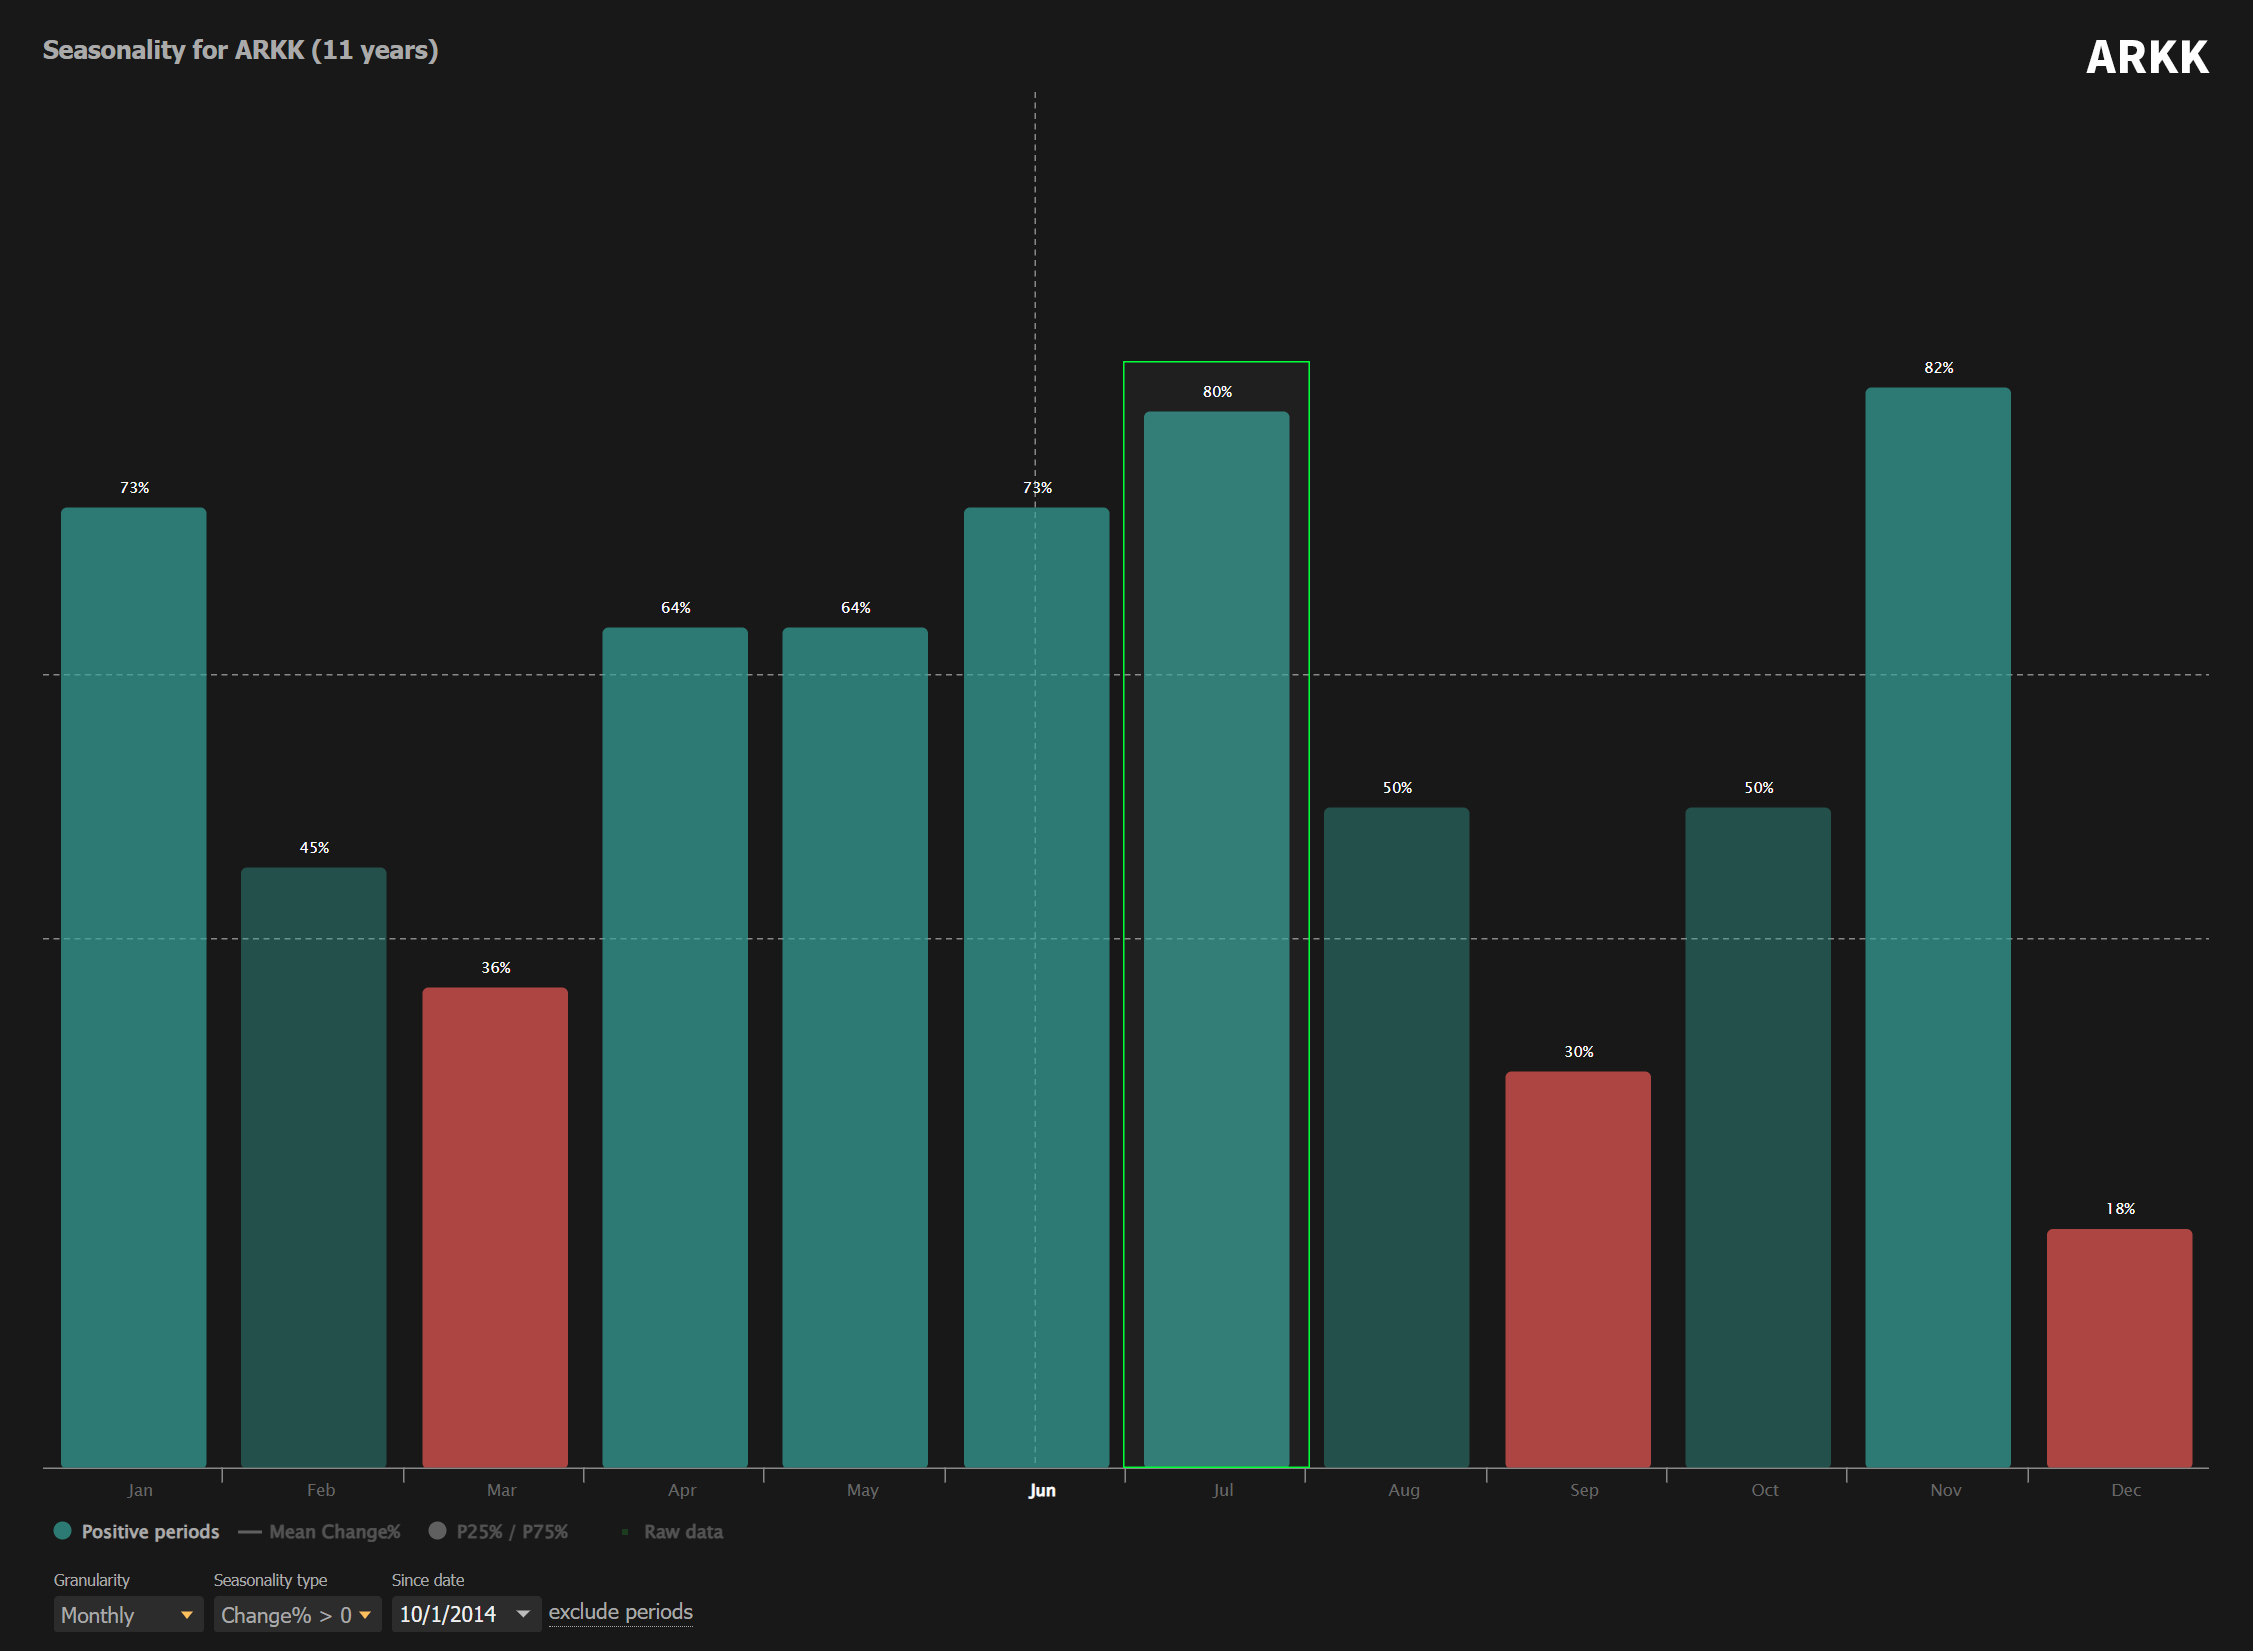Select the March 36% red bar
Image resolution: width=2253 pixels, height=1651 pixels.
point(495,1227)
